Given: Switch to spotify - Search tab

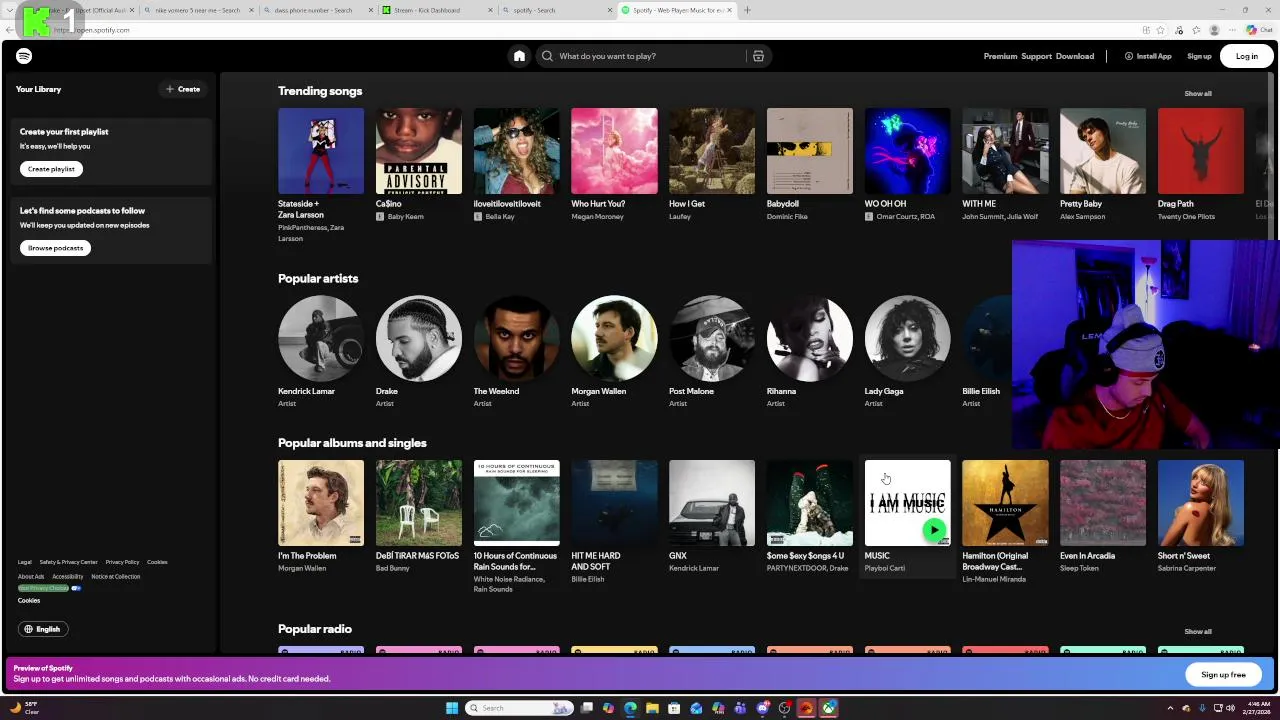Looking at the screenshot, I should [x=557, y=10].
